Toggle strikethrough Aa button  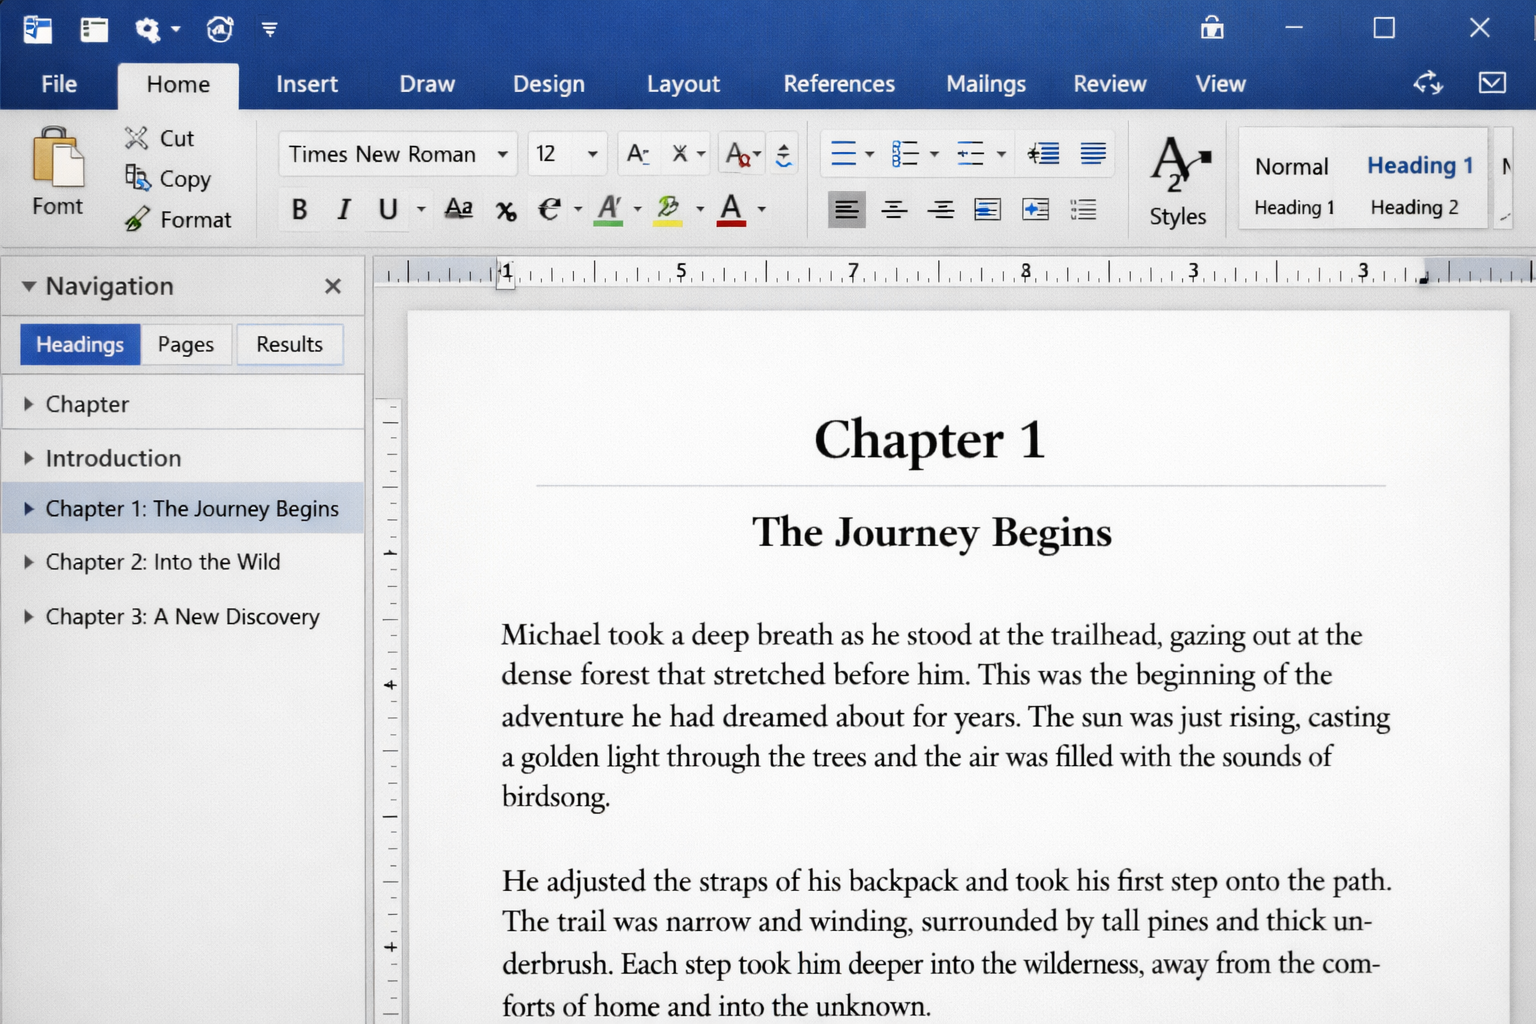[x=458, y=209]
